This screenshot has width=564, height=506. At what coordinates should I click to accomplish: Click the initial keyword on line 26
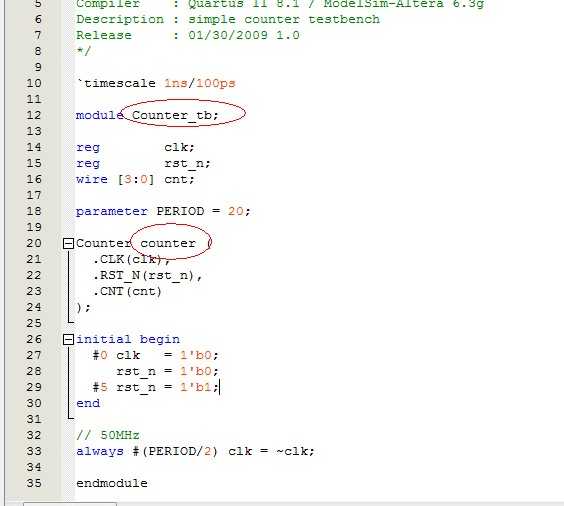pyautogui.click(x=104, y=339)
